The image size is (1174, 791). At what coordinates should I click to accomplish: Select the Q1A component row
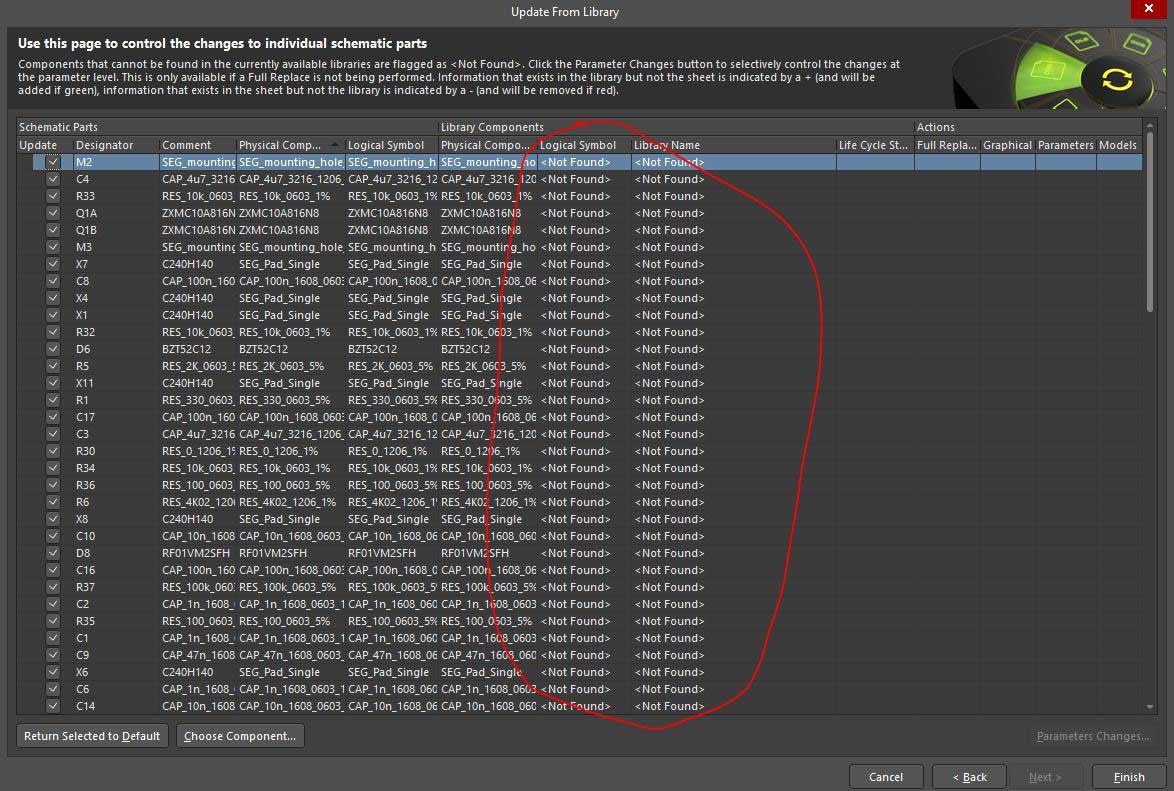tap(300, 213)
